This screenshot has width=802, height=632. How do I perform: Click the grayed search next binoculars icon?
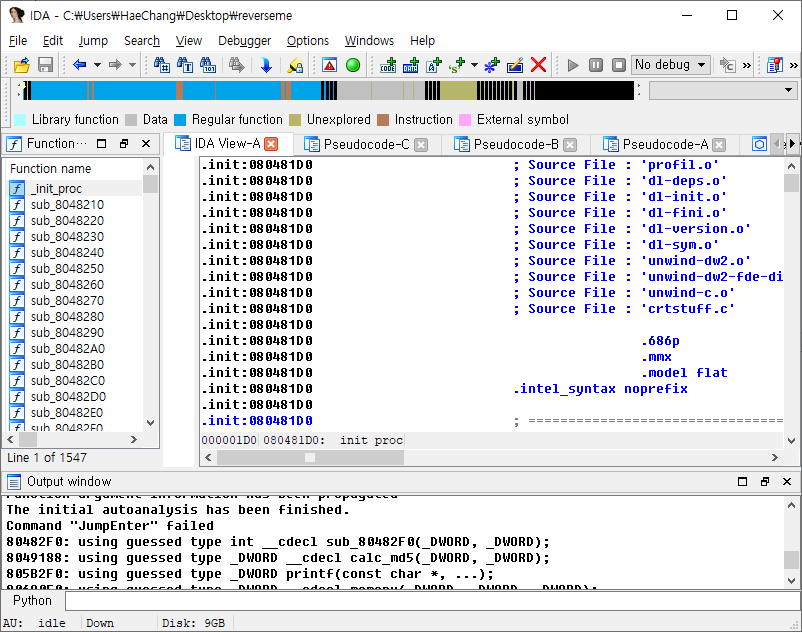[236, 65]
